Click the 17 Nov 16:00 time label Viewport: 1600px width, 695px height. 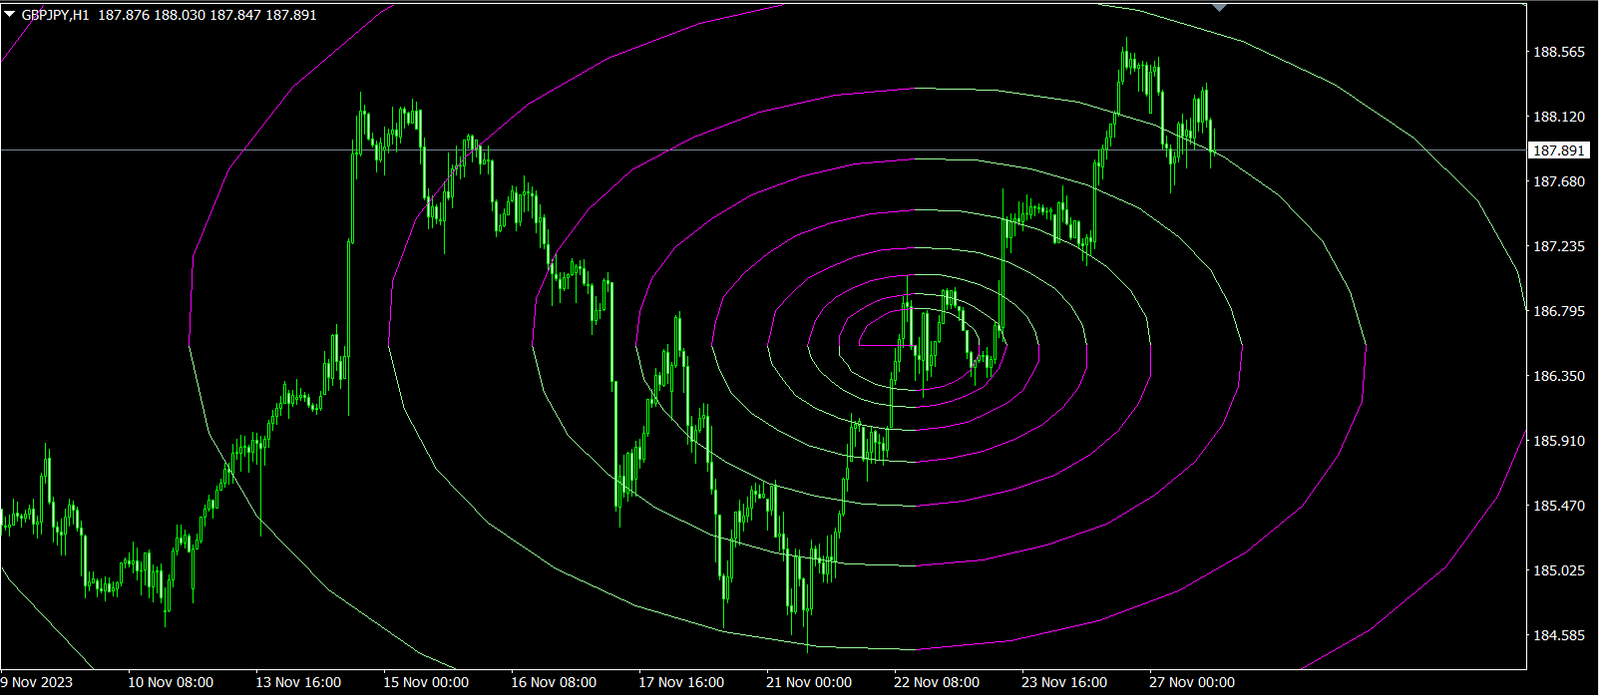pyautogui.click(x=681, y=682)
